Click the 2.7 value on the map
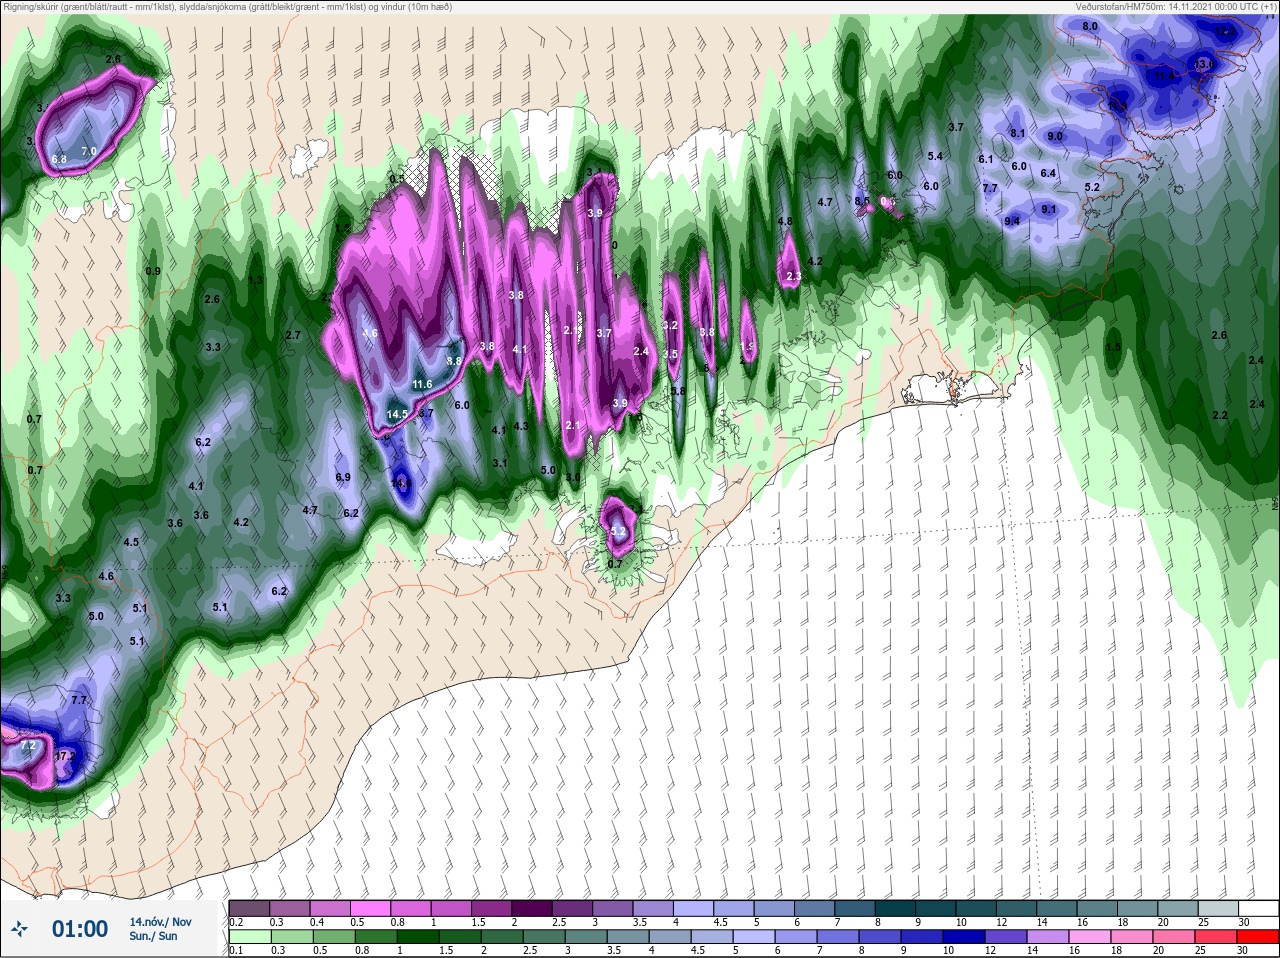 click(293, 335)
